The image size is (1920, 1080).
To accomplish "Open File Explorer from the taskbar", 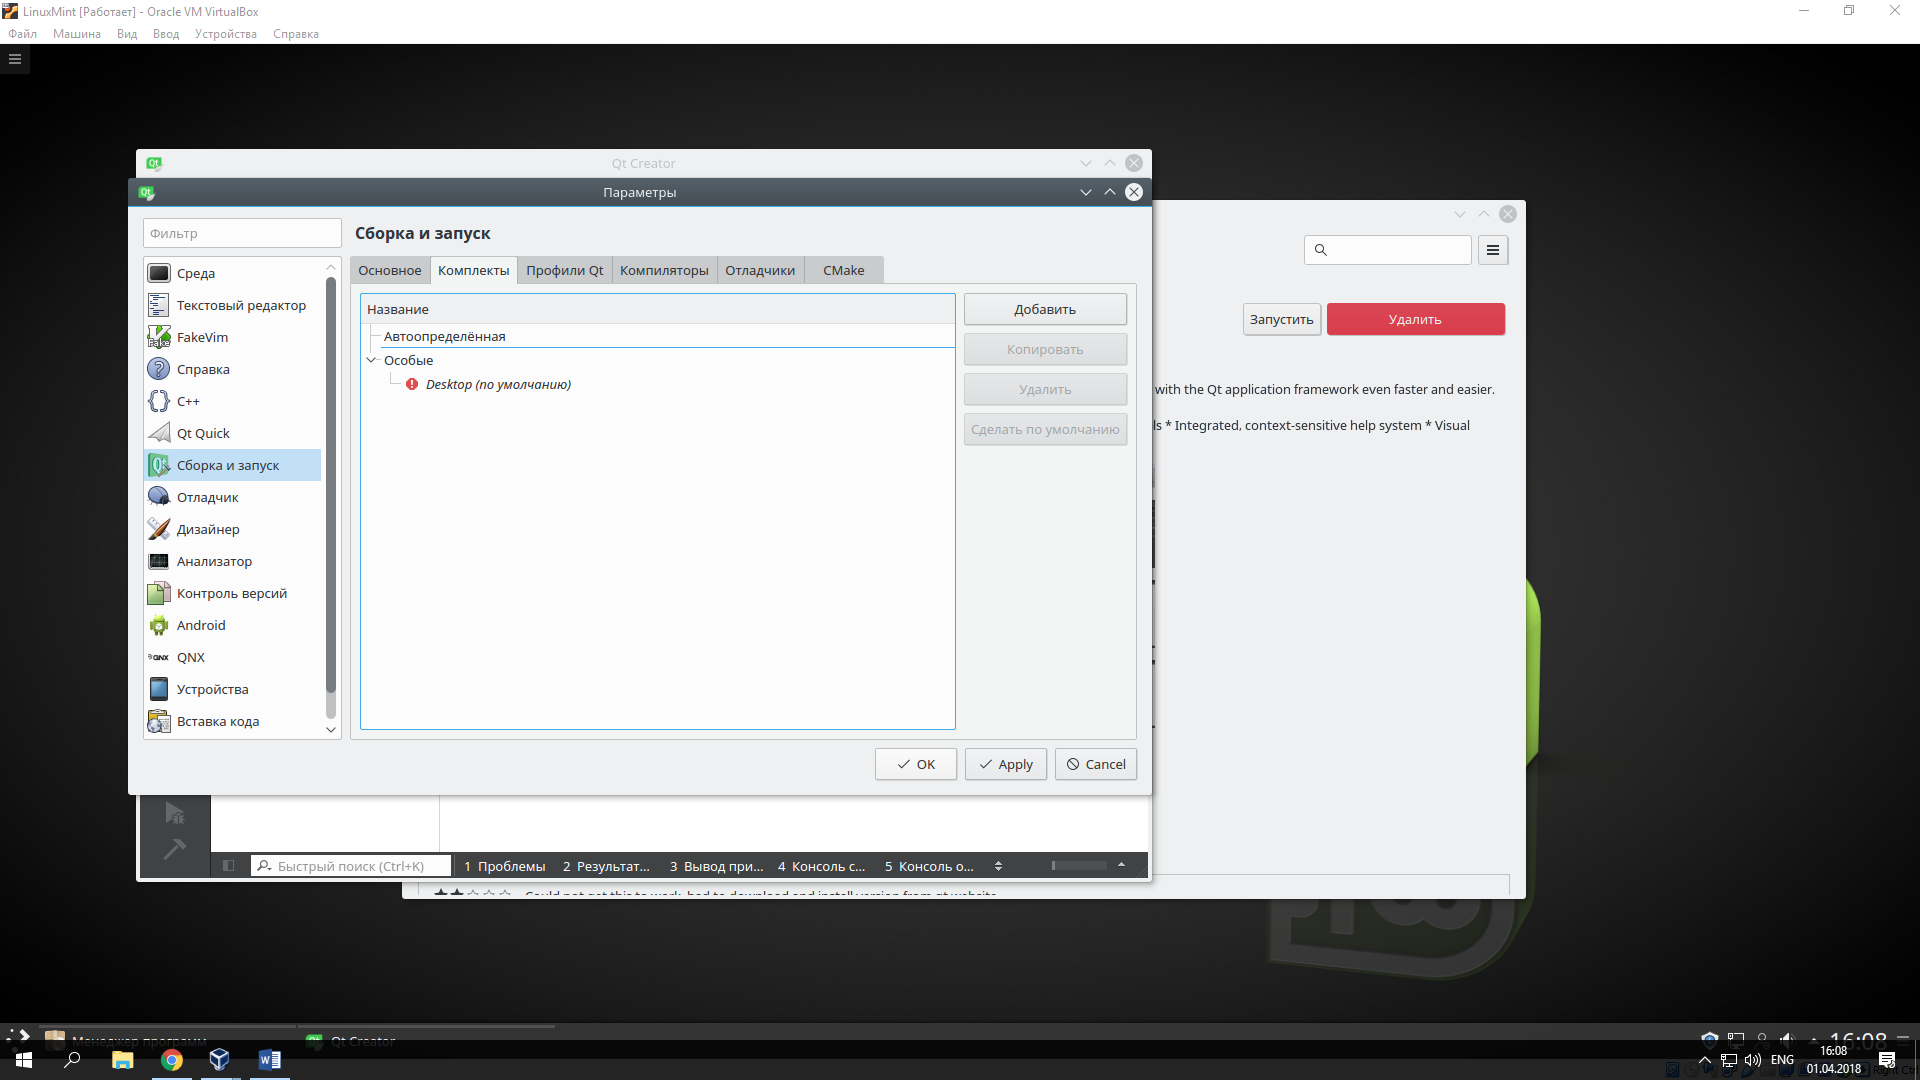I will point(123,1060).
